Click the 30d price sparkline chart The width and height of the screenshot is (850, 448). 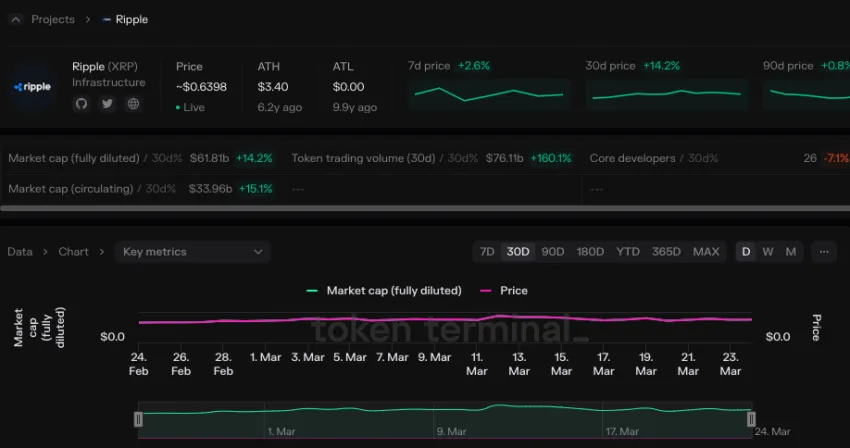coord(666,94)
